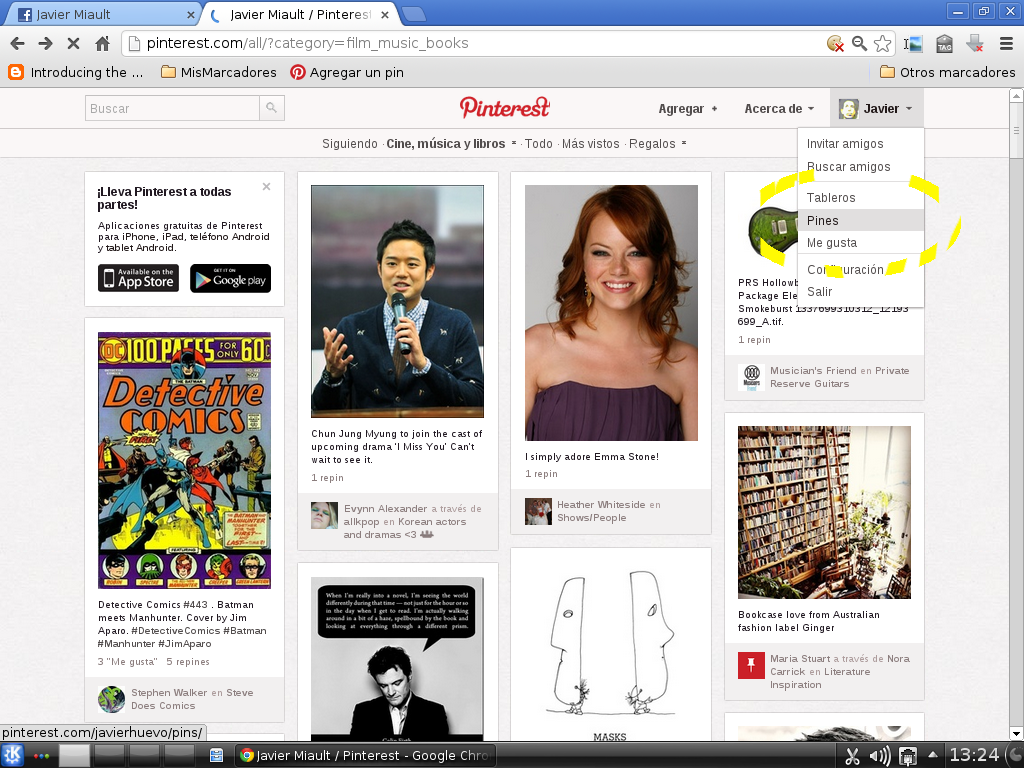Click the blocked cookies icon in address bar
The width and height of the screenshot is (1024, 768).
835,44
